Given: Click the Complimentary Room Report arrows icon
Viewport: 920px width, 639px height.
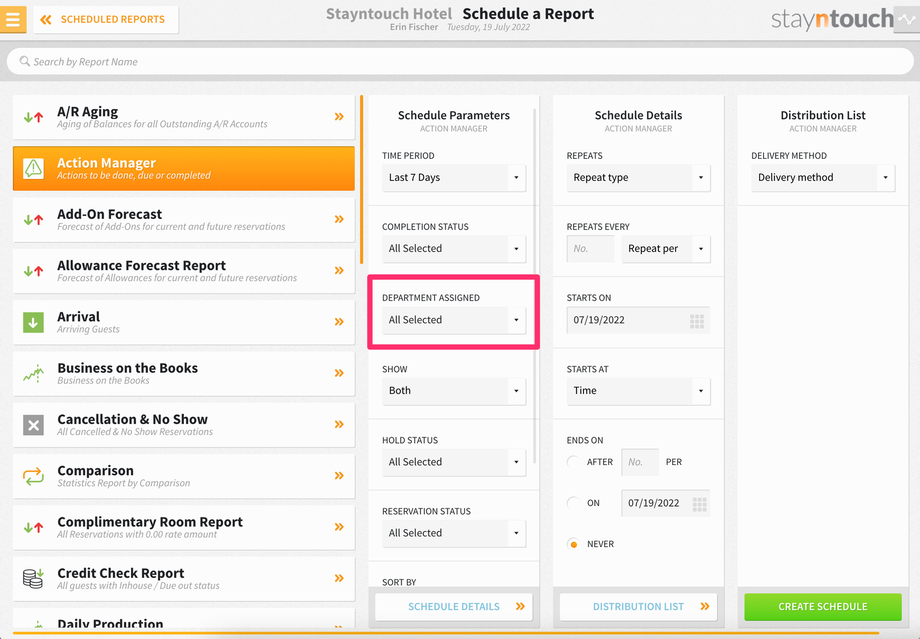Looking at the screenshot, I should pos(33,528).
